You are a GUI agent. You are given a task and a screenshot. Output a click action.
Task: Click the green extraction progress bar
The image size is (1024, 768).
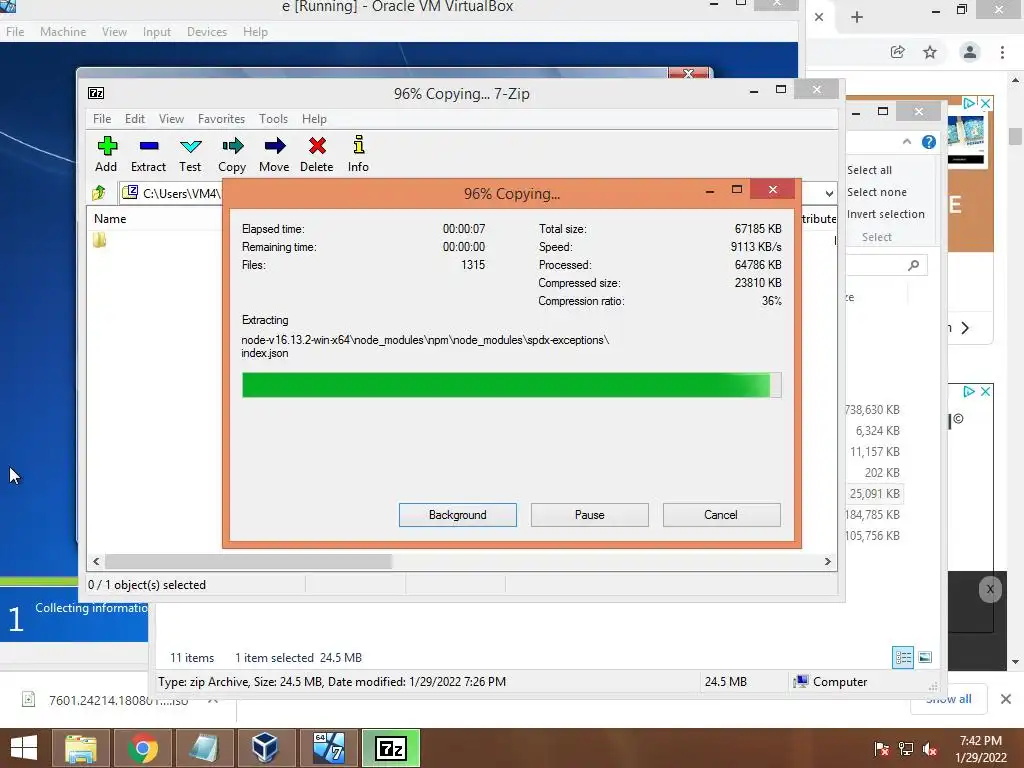point(511,385)
